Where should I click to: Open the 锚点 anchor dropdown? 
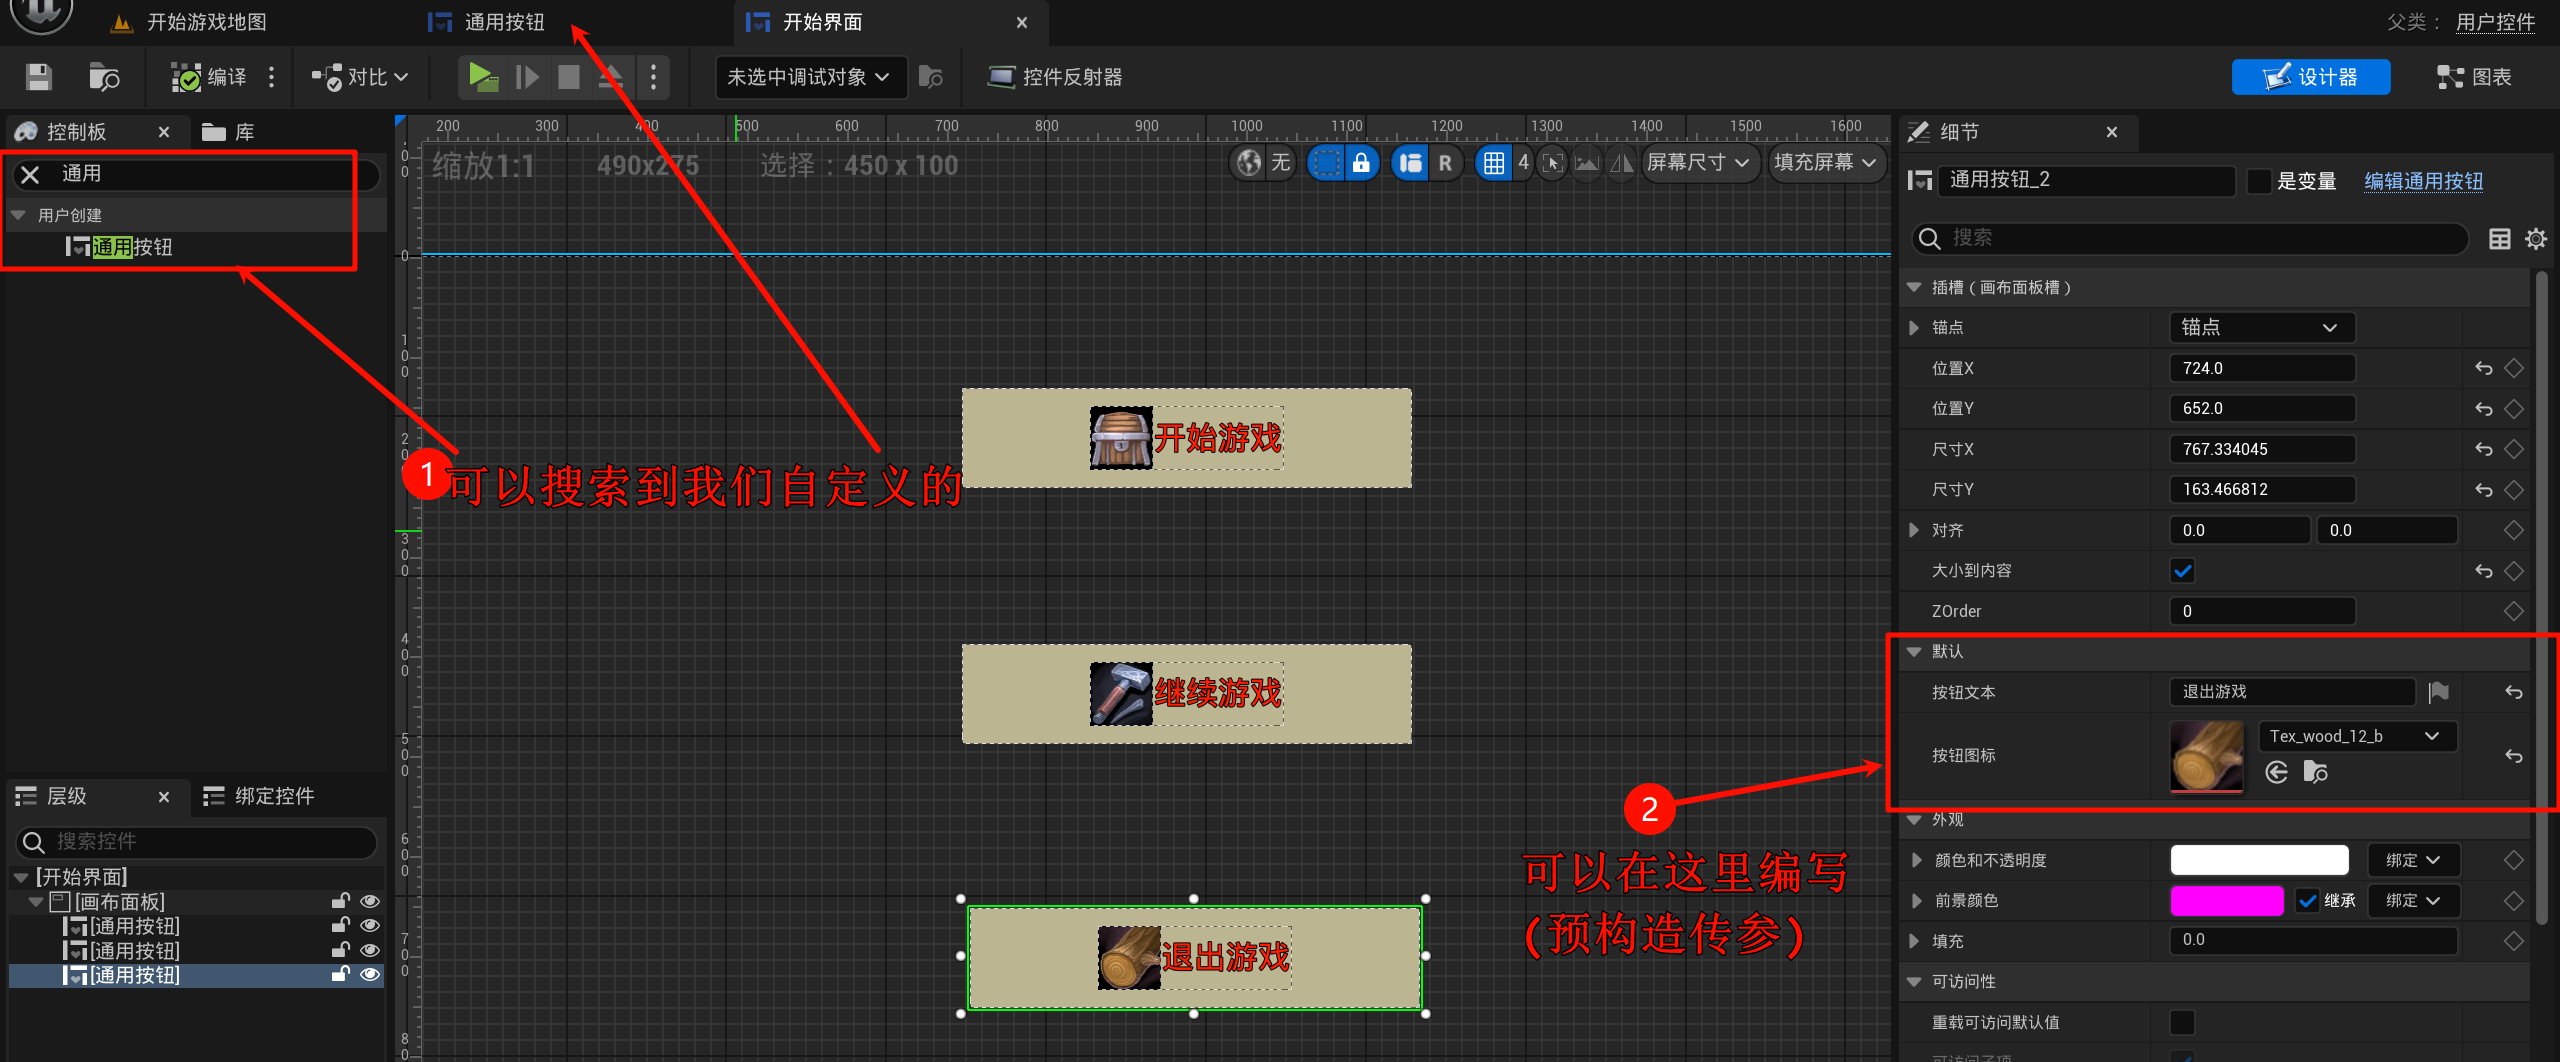[2261, 327]
